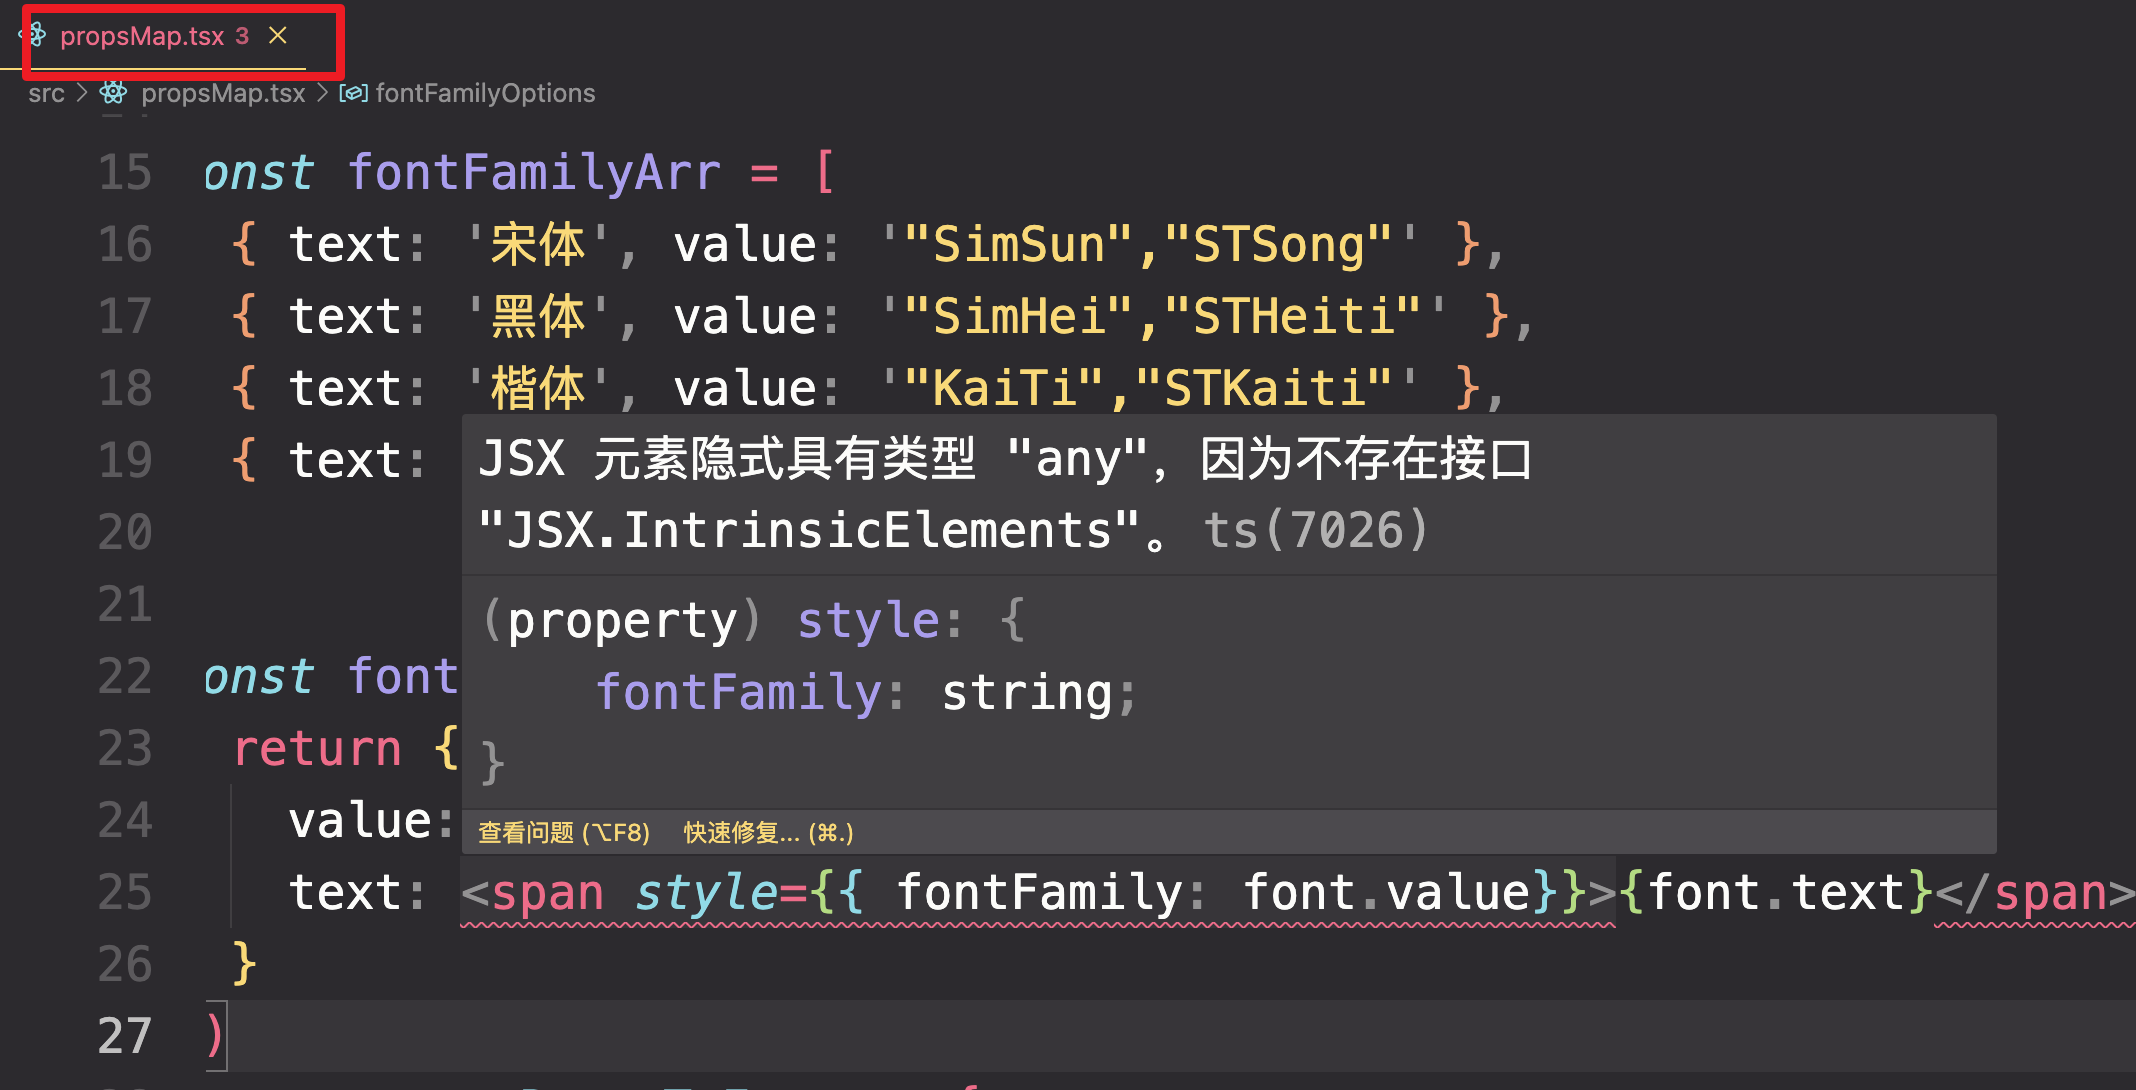
Task: Click the React file icon in propsMap.tsx tab
Action: click(36, 36)
